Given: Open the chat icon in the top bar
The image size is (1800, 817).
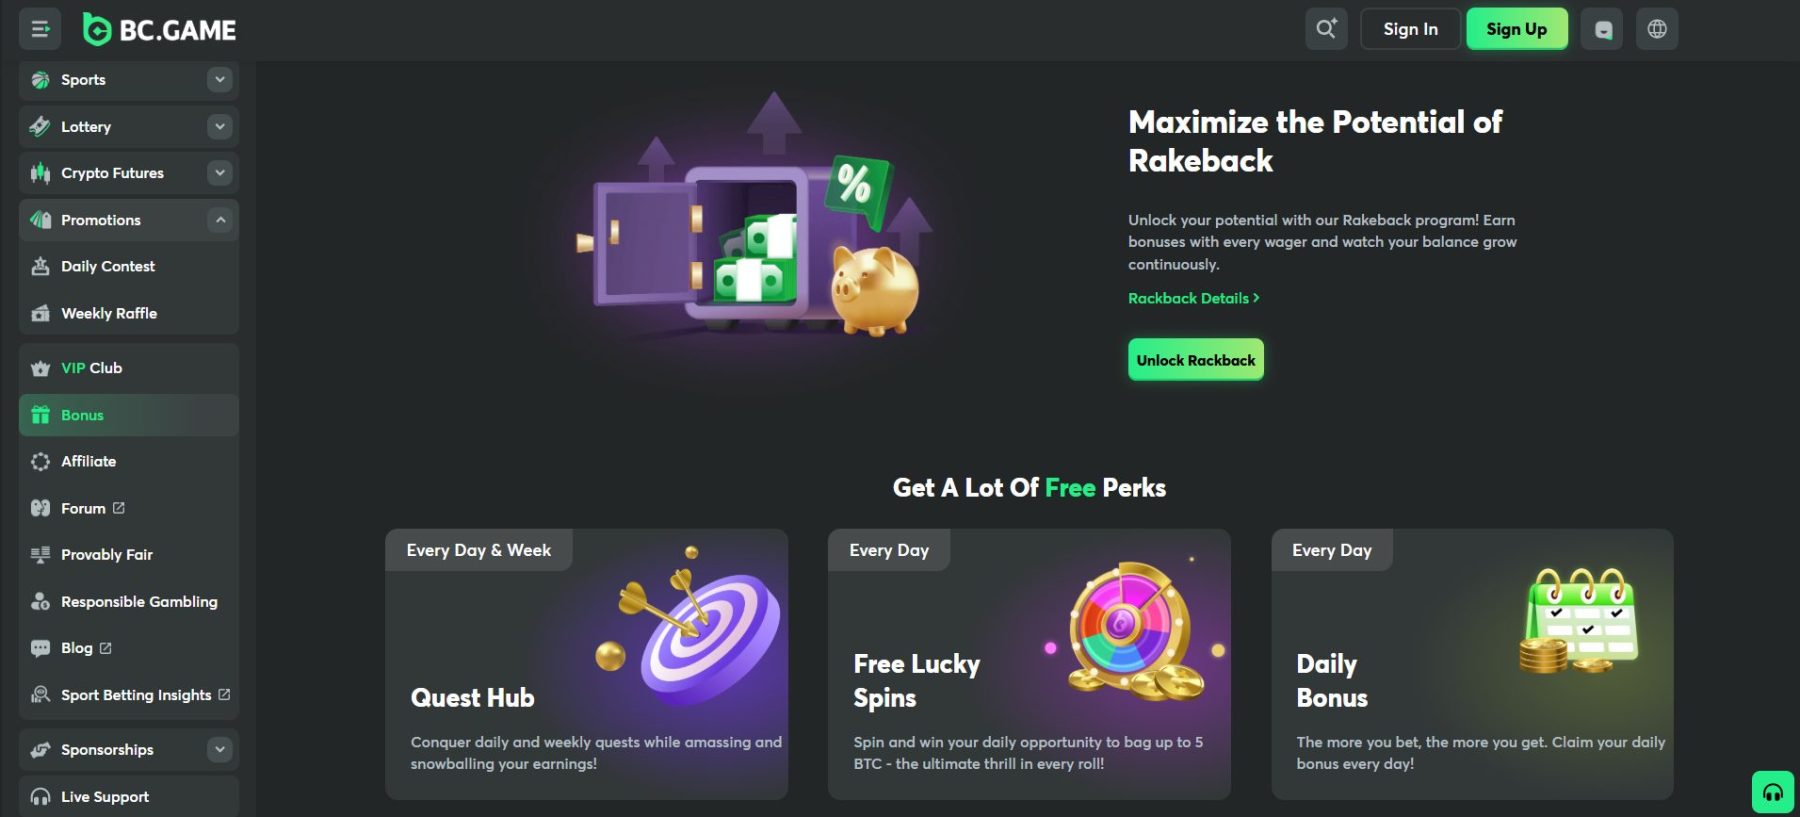Looking at the screenshot, I should coord(1602,29).
